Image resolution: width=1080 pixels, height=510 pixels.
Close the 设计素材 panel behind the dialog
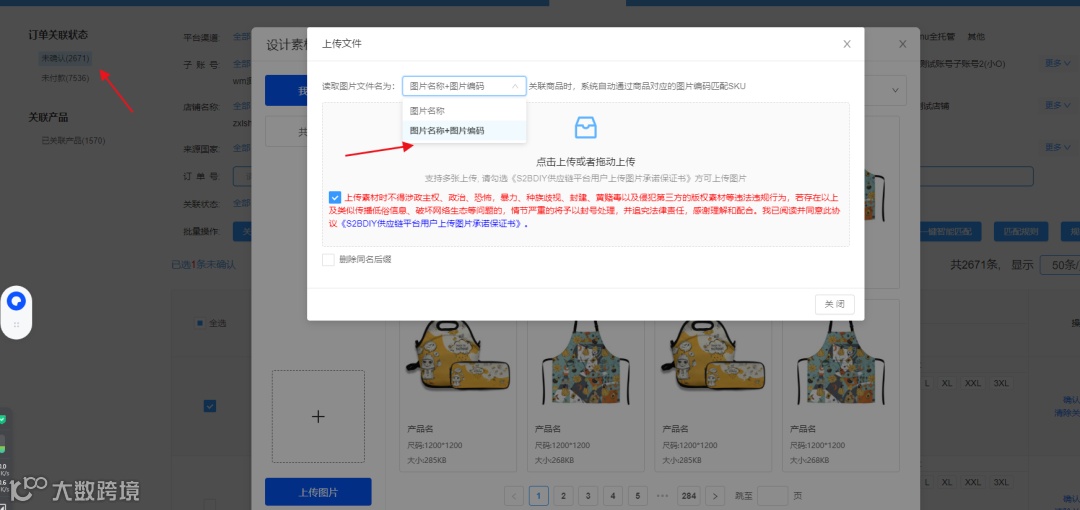point(902,44)
